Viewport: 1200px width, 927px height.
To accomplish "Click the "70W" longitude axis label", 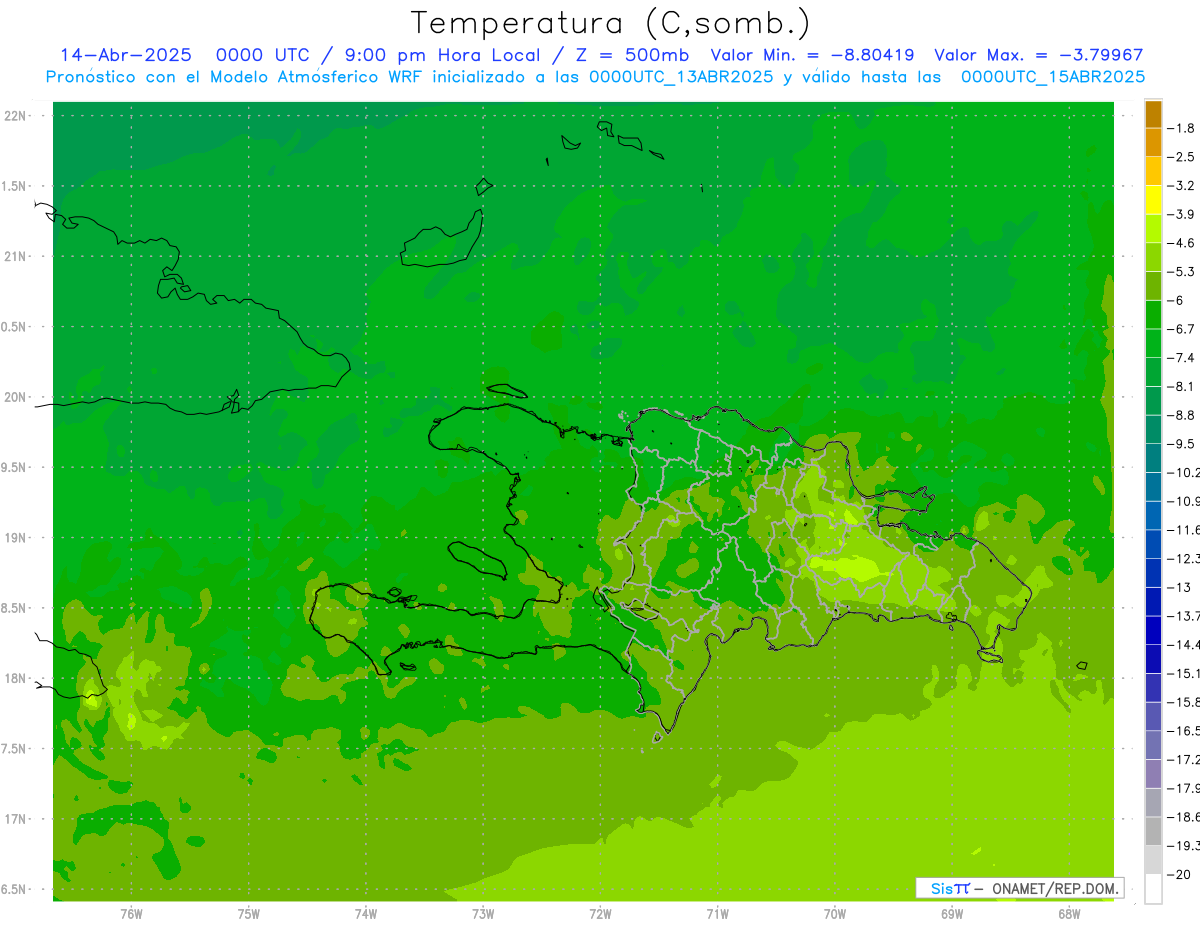I will [x=835, y=913].
